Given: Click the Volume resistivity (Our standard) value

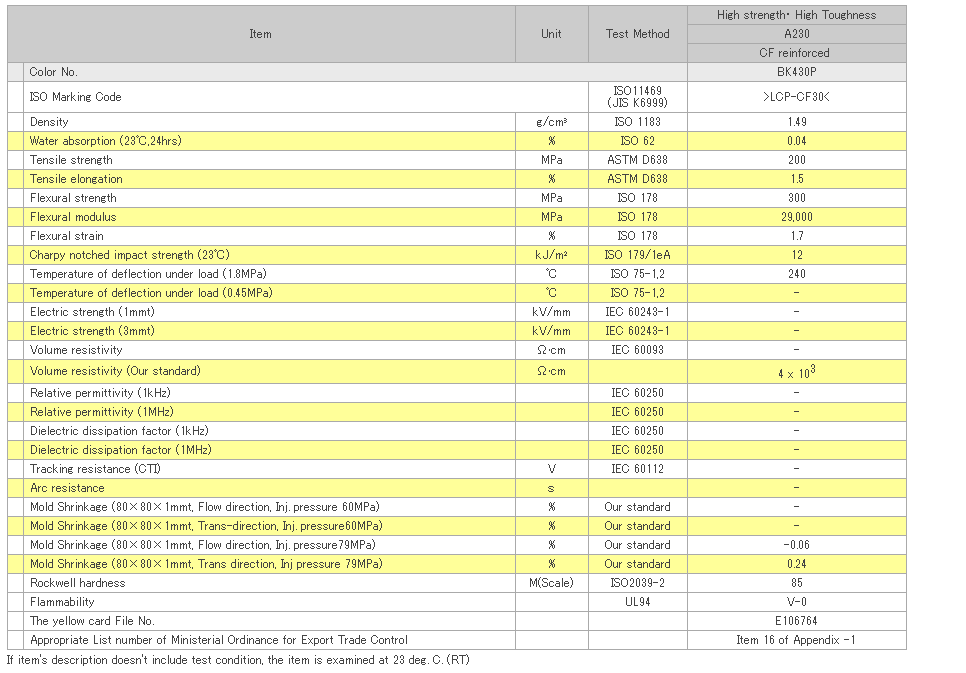Looking at the screenshot, I should (x=796, y=371).
